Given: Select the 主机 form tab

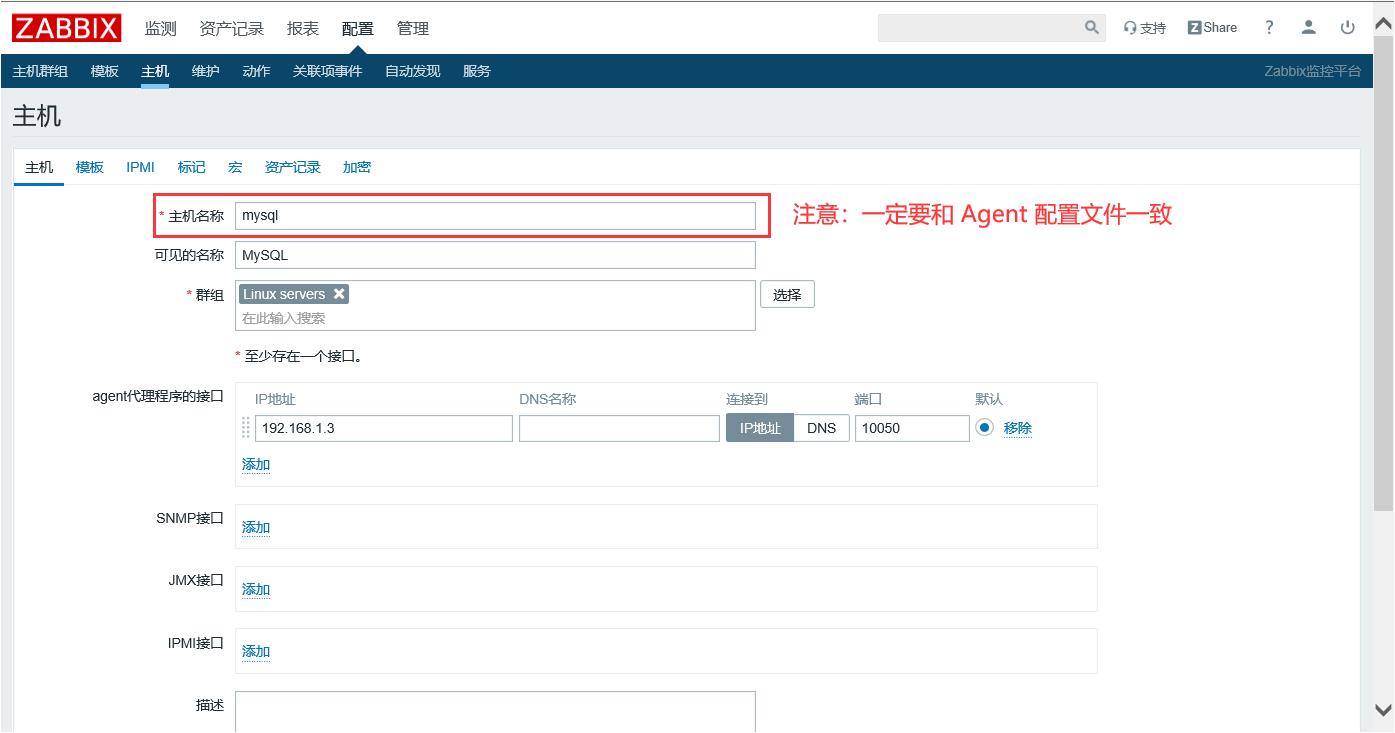Looking at the screenshot, I should 39,167.
